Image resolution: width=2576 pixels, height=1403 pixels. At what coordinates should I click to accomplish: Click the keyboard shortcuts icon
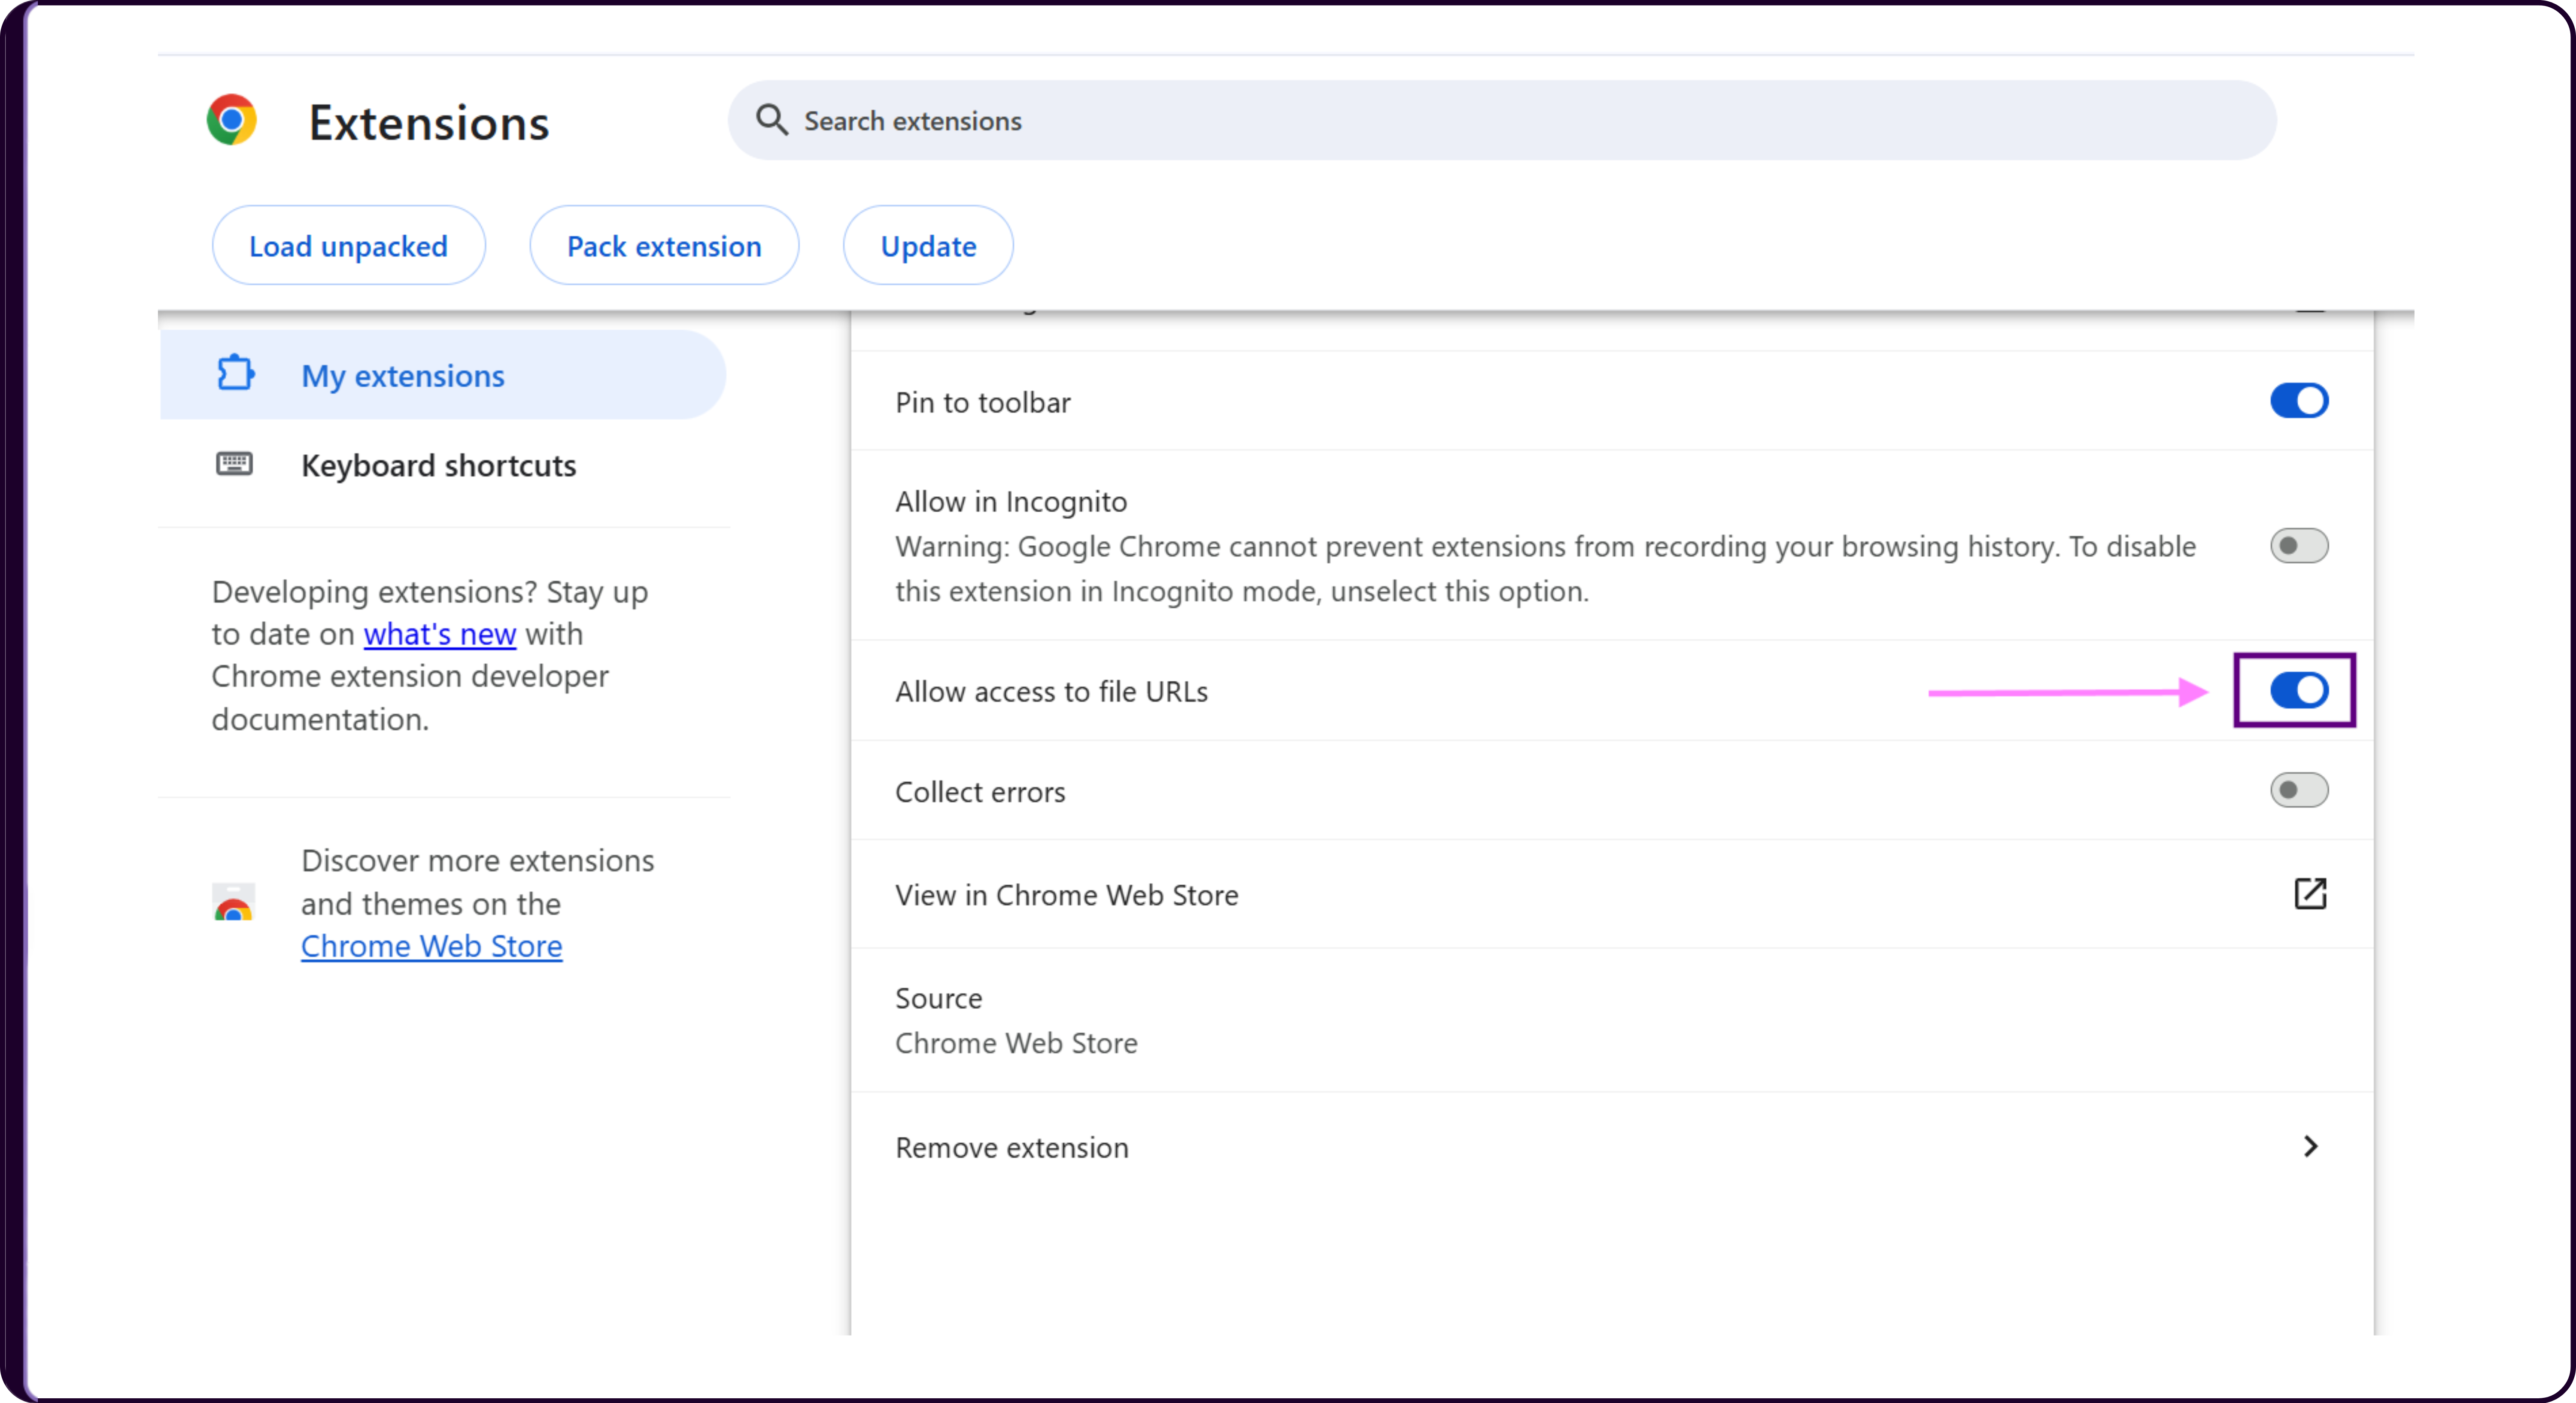coord(235,464)
